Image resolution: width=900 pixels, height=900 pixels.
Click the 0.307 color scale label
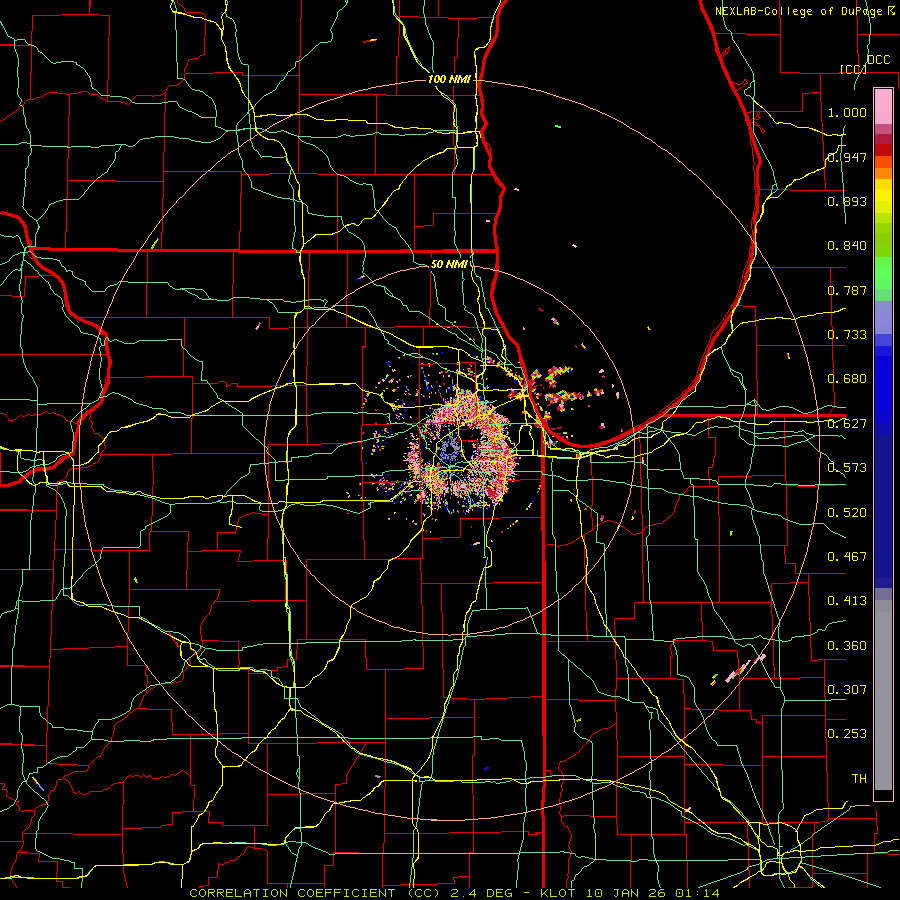point(847,690)
